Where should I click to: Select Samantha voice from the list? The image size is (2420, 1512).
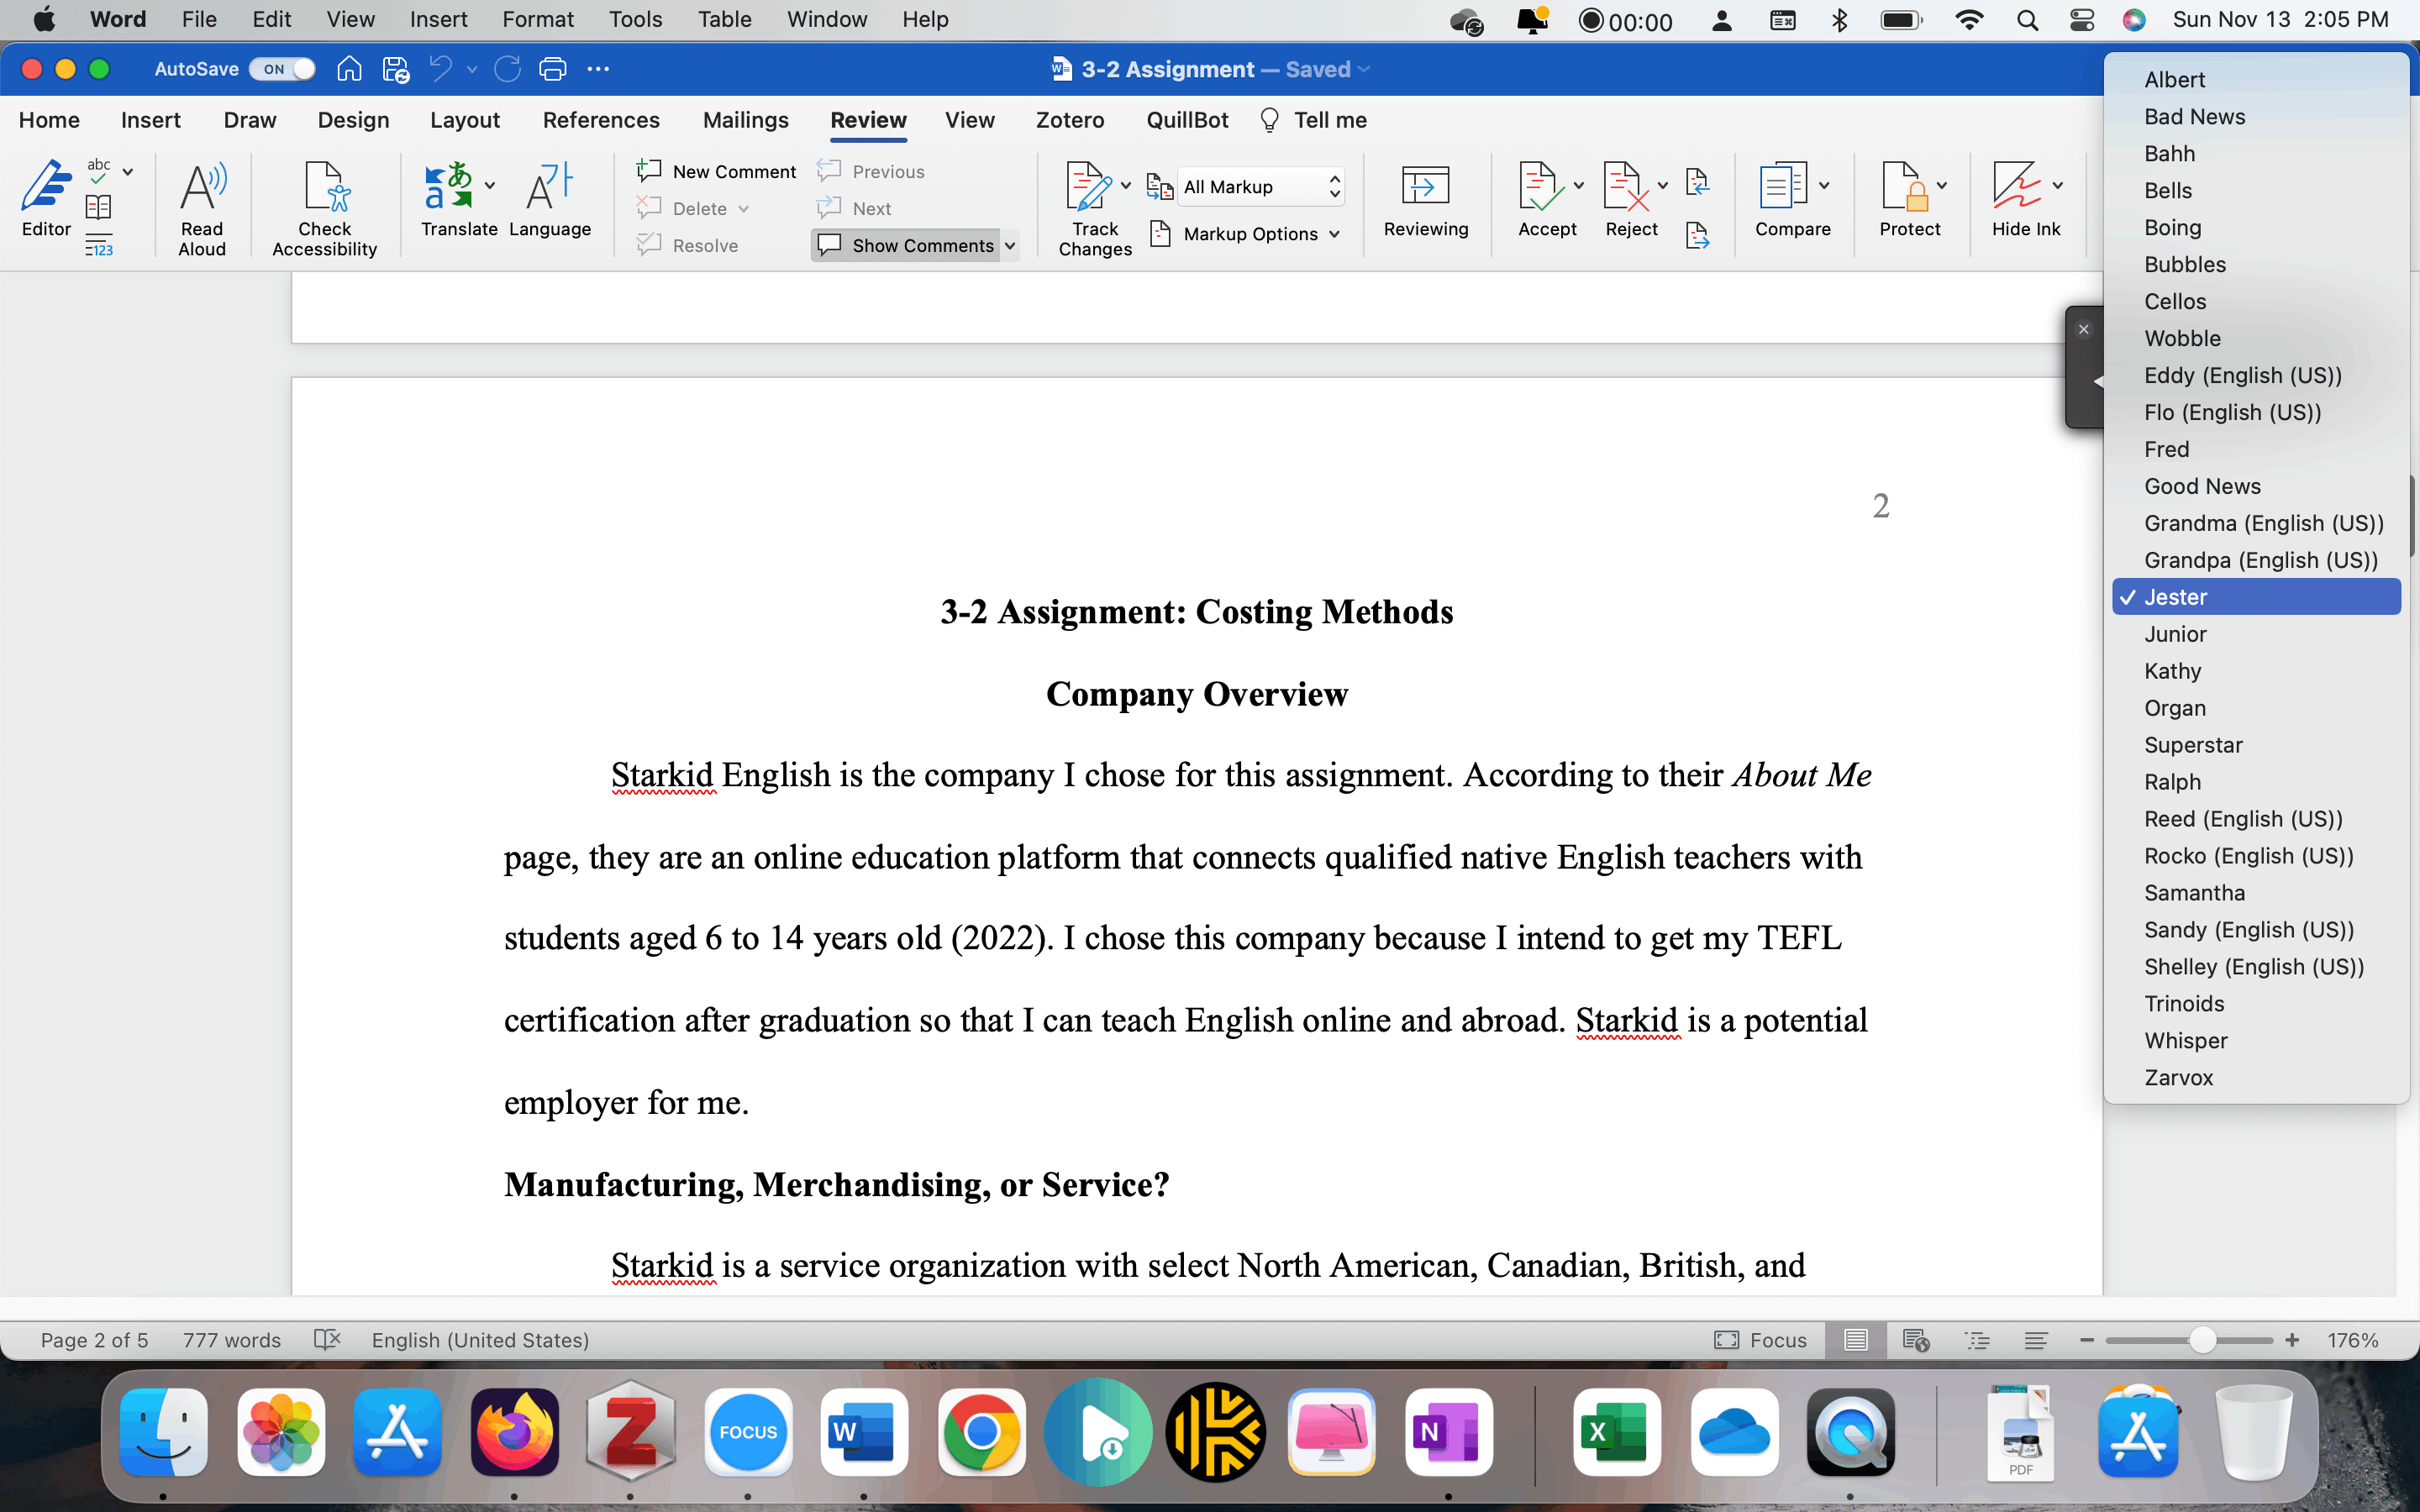[2194, 892]
